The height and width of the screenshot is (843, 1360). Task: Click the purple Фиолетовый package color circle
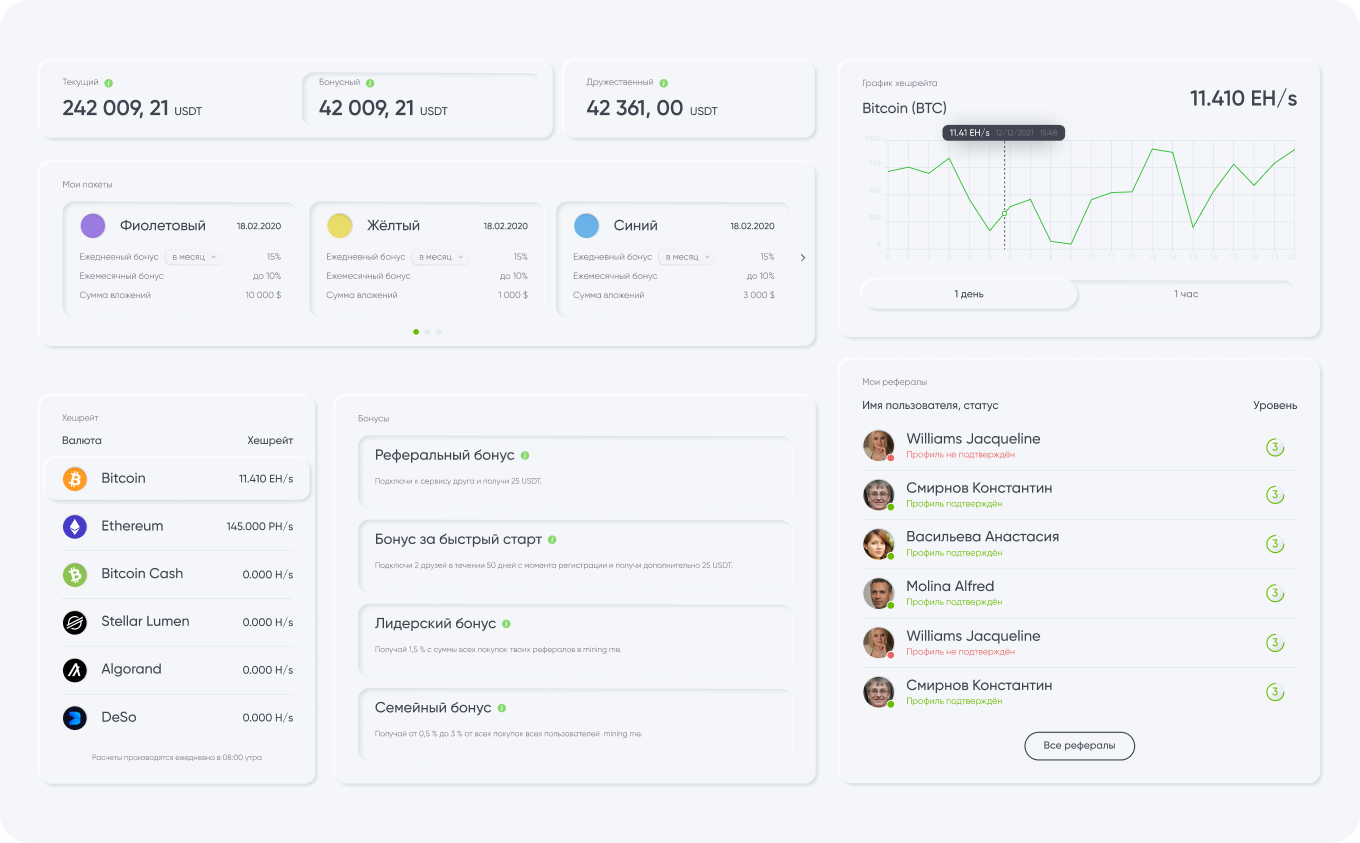point(93,226)
